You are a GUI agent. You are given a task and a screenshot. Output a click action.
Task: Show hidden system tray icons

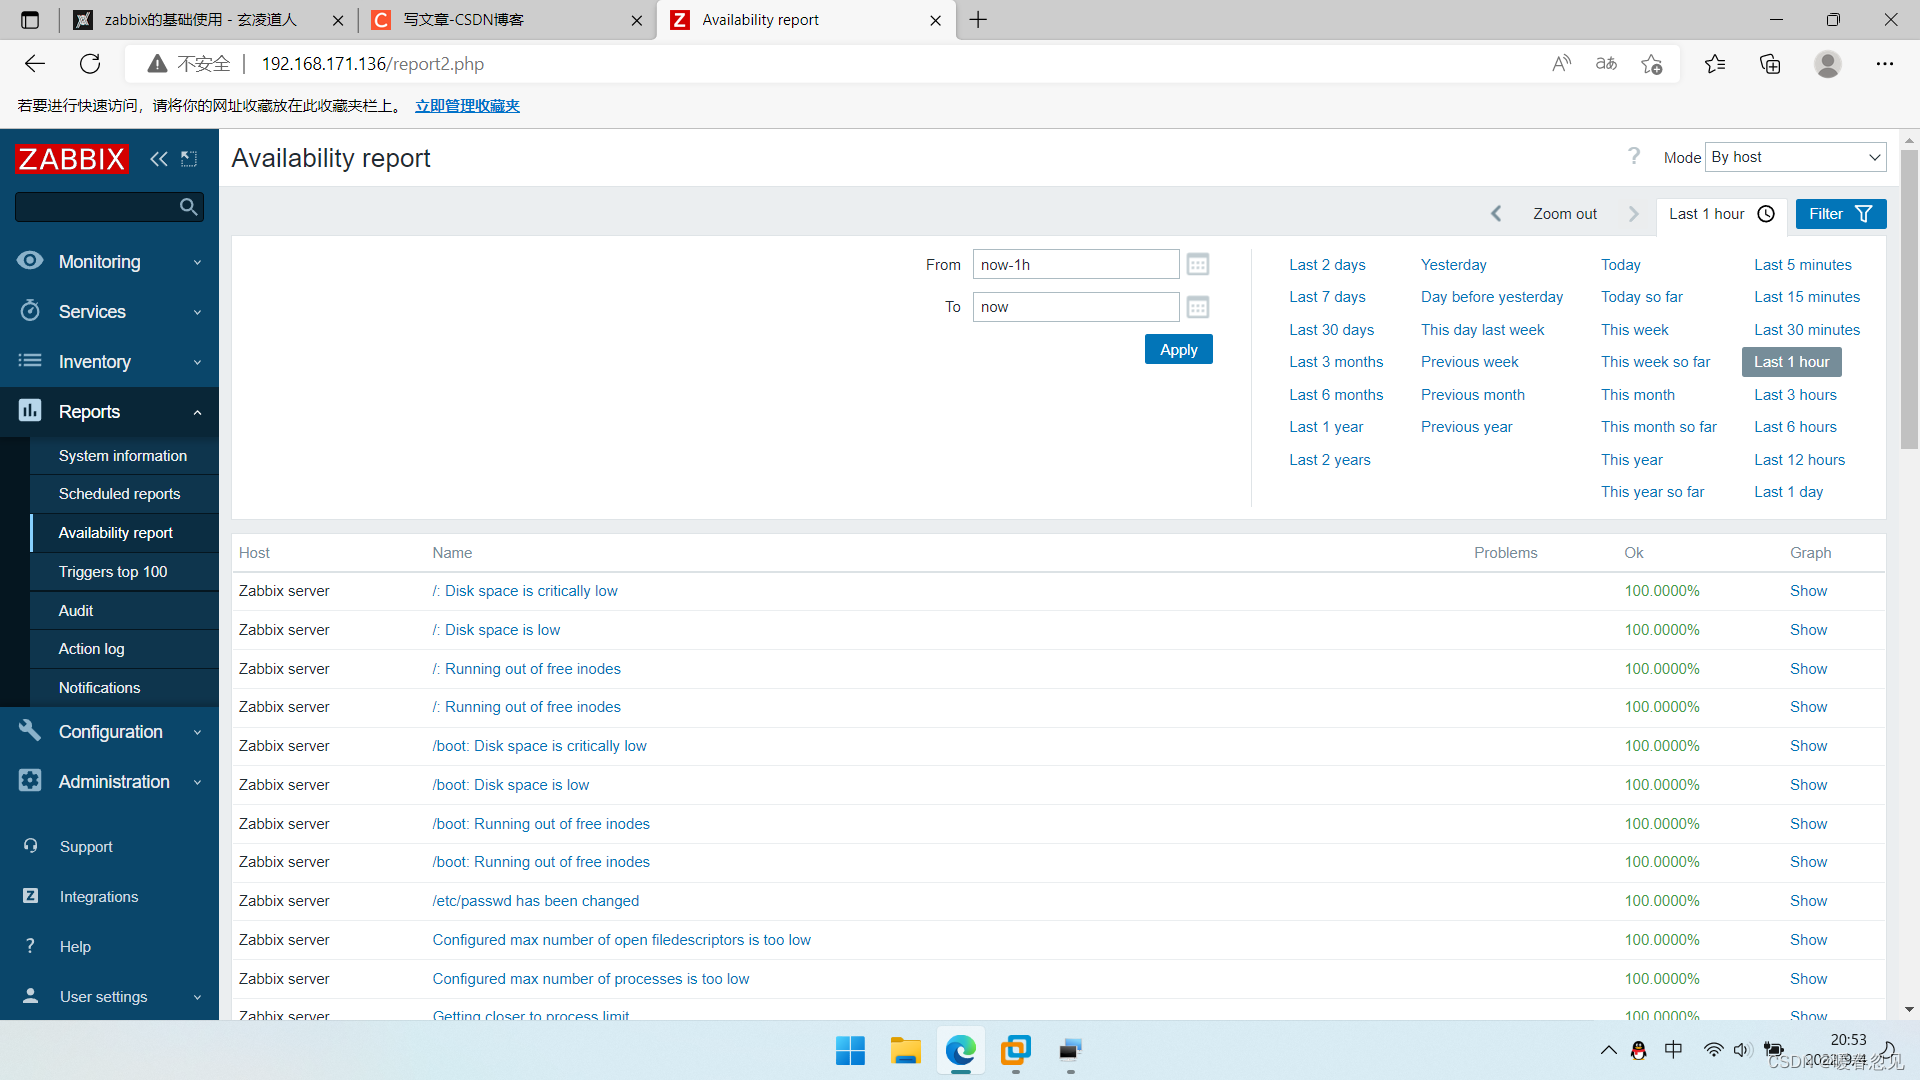pyautogui.click(x=1609, y=1050)
